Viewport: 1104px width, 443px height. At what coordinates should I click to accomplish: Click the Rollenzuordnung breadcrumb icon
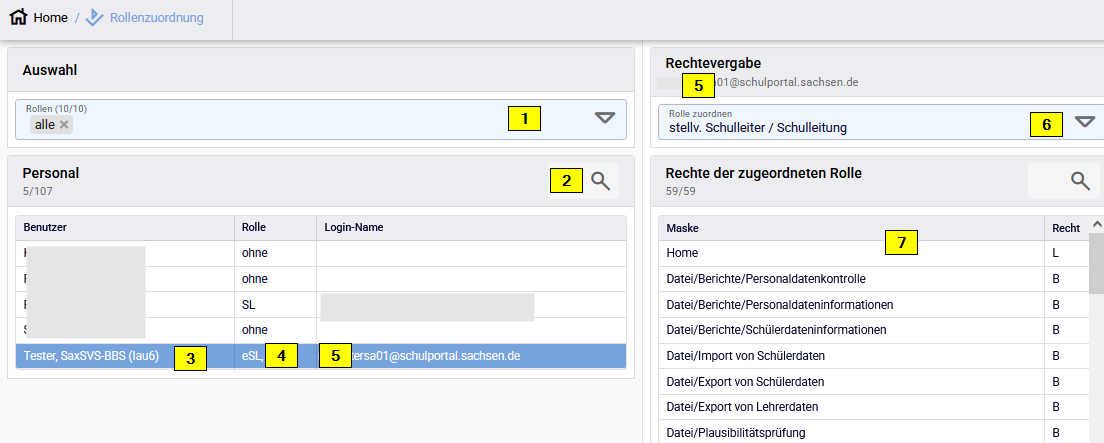[x=95, y=18]
